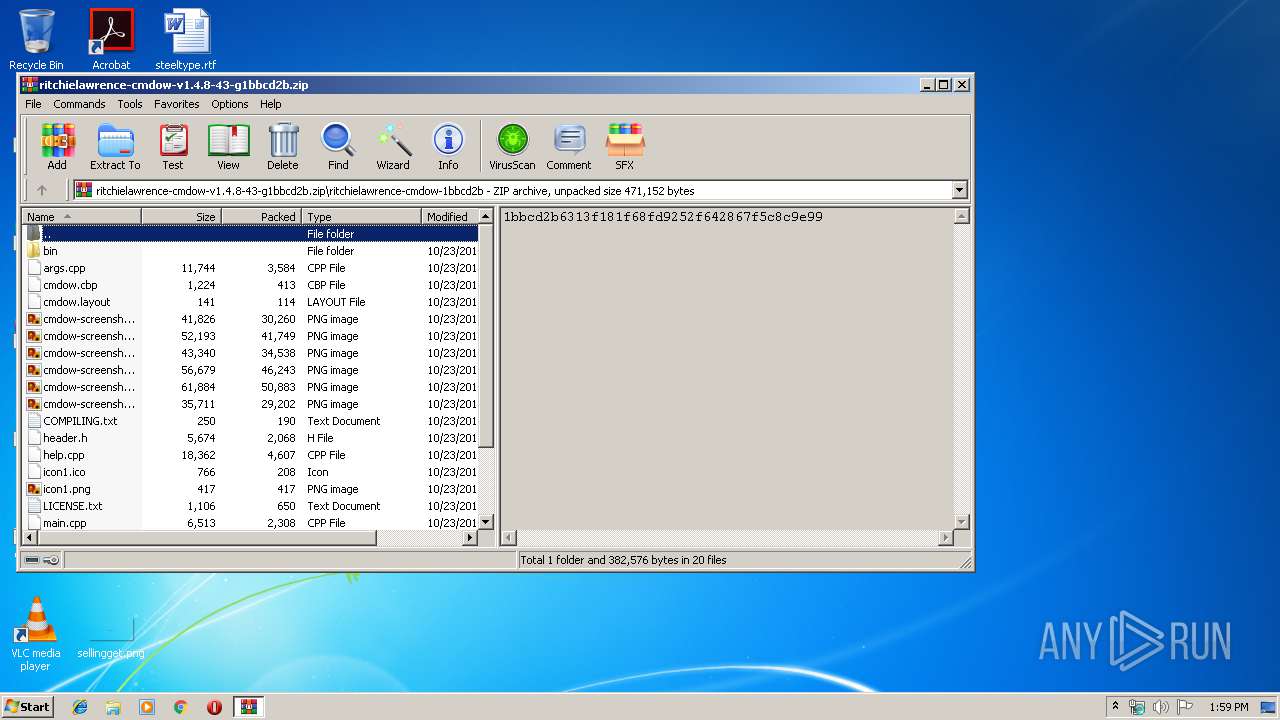Open the Start menu
Image resolution: width=1280 pixels, height=720 pixels.
click(28, 706)
